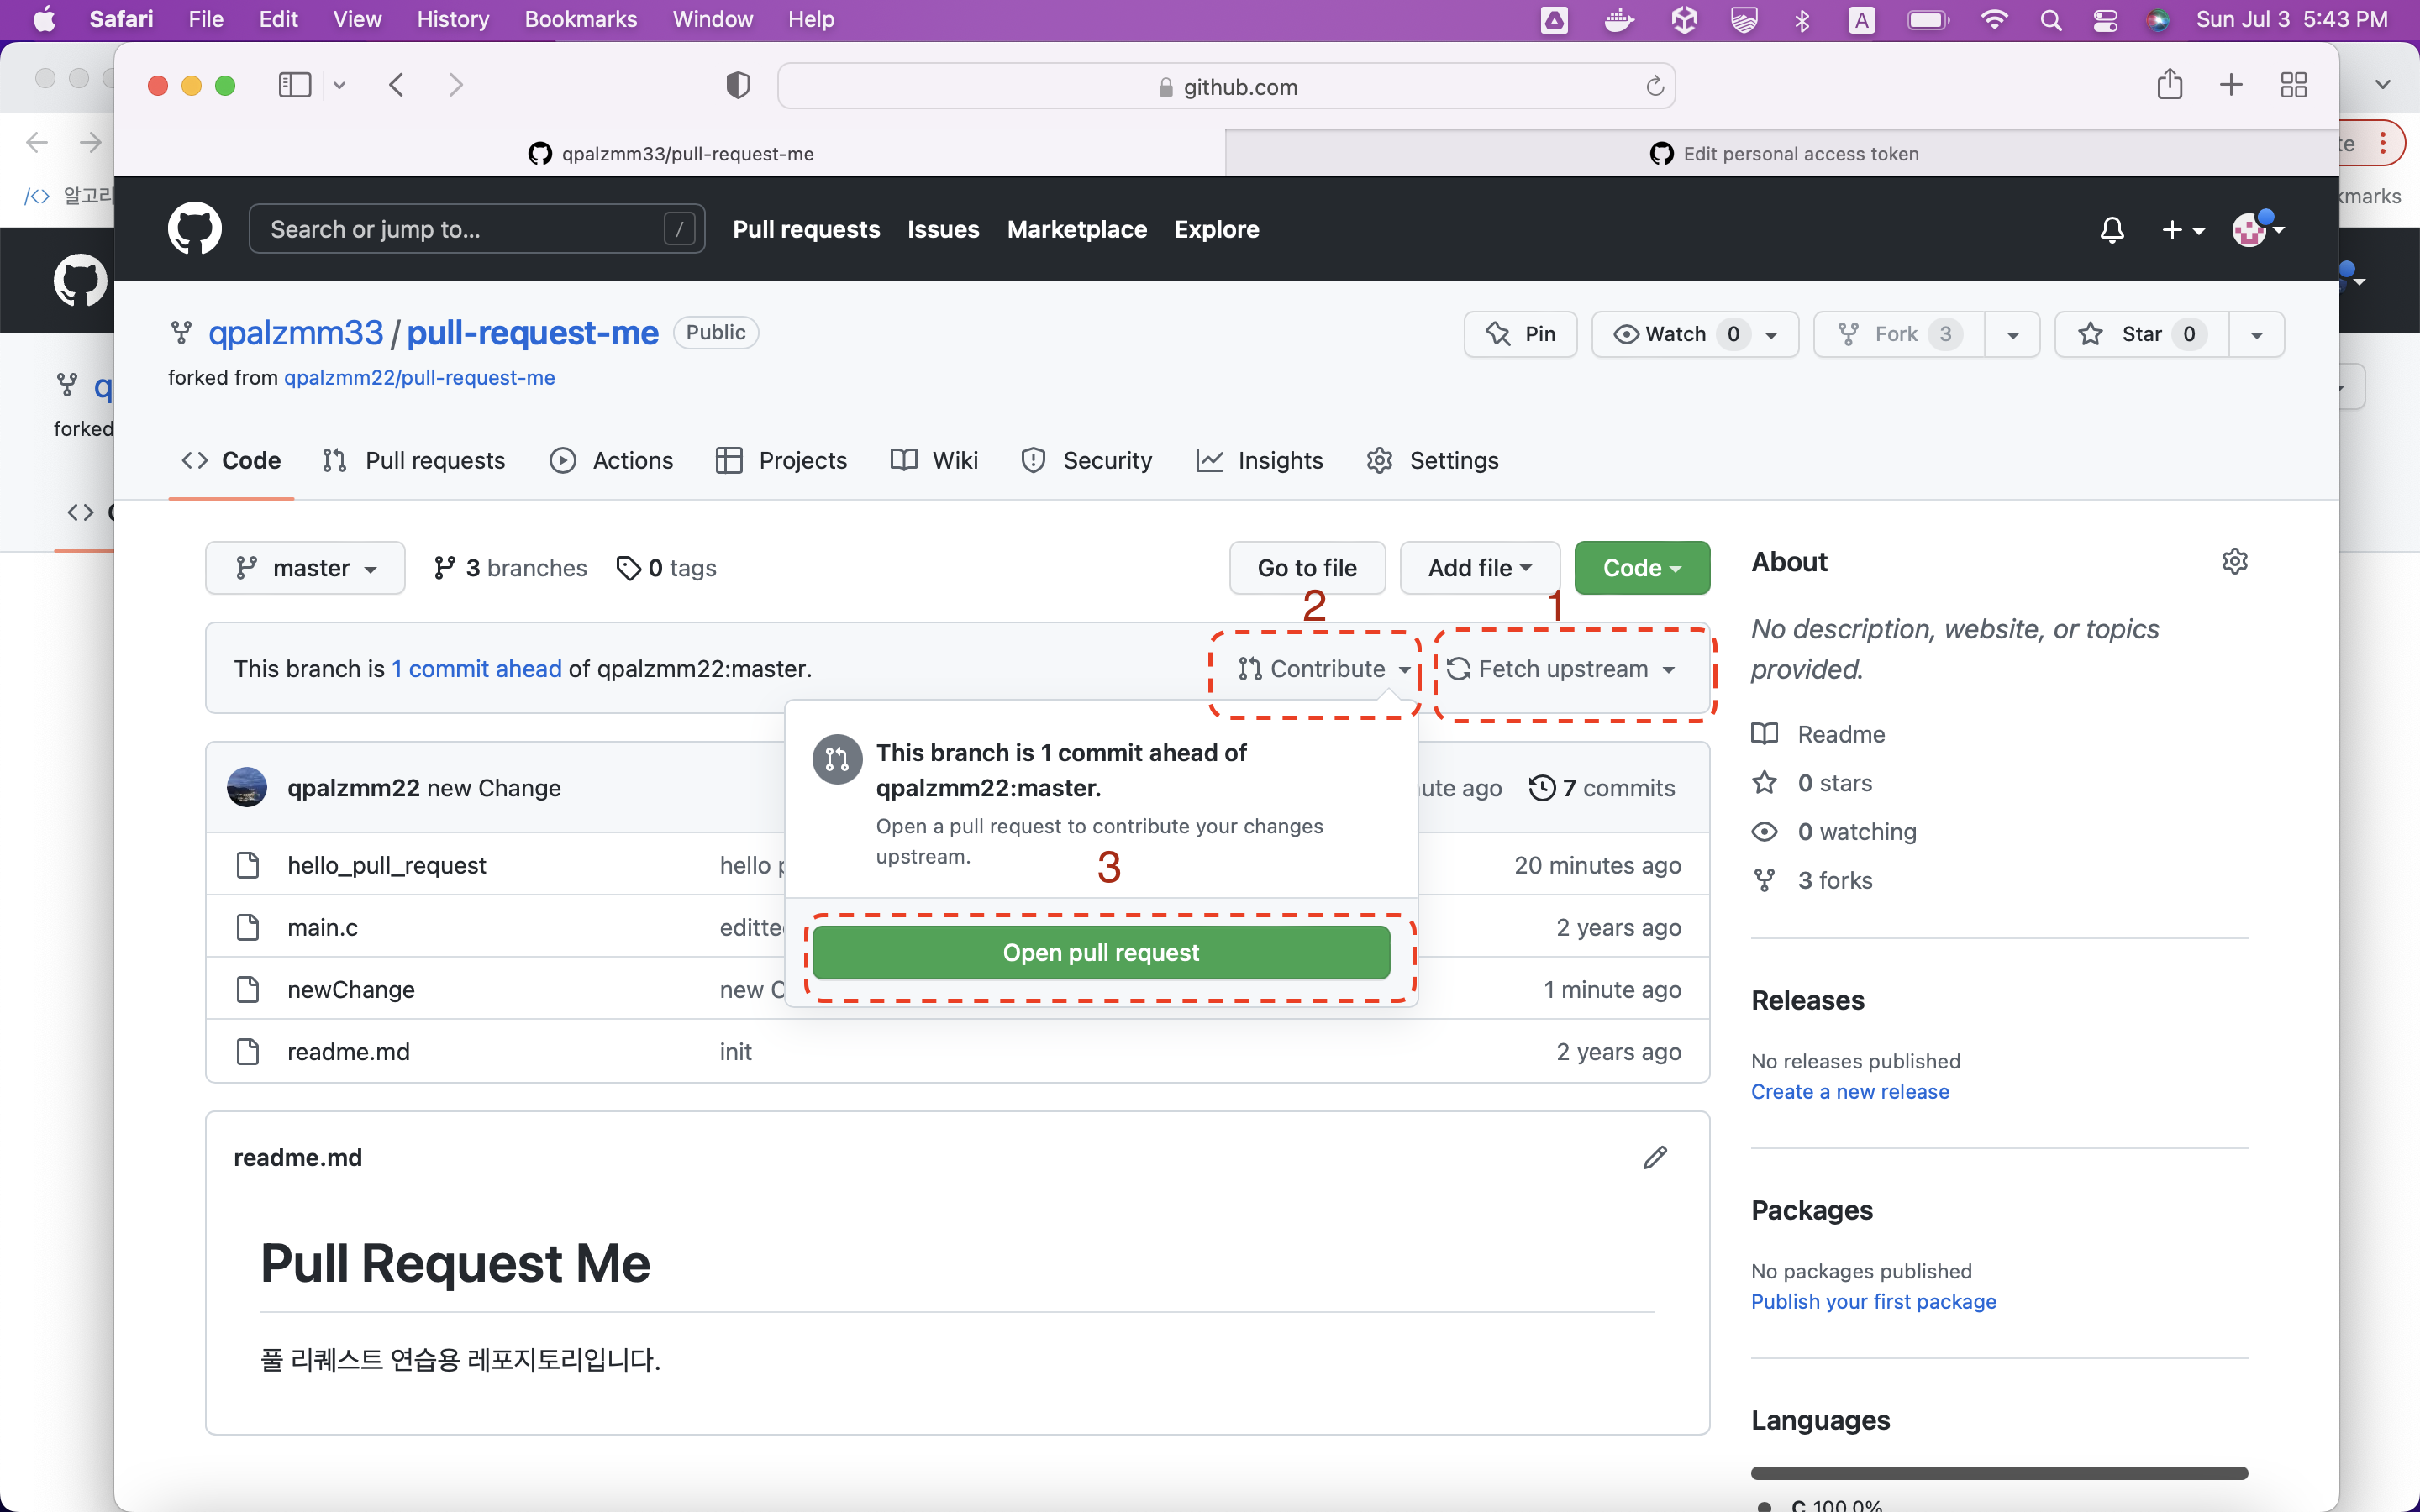Expand the green Code dropdown
Screen dimensions: 2420x1512
tap(1641, 568)
